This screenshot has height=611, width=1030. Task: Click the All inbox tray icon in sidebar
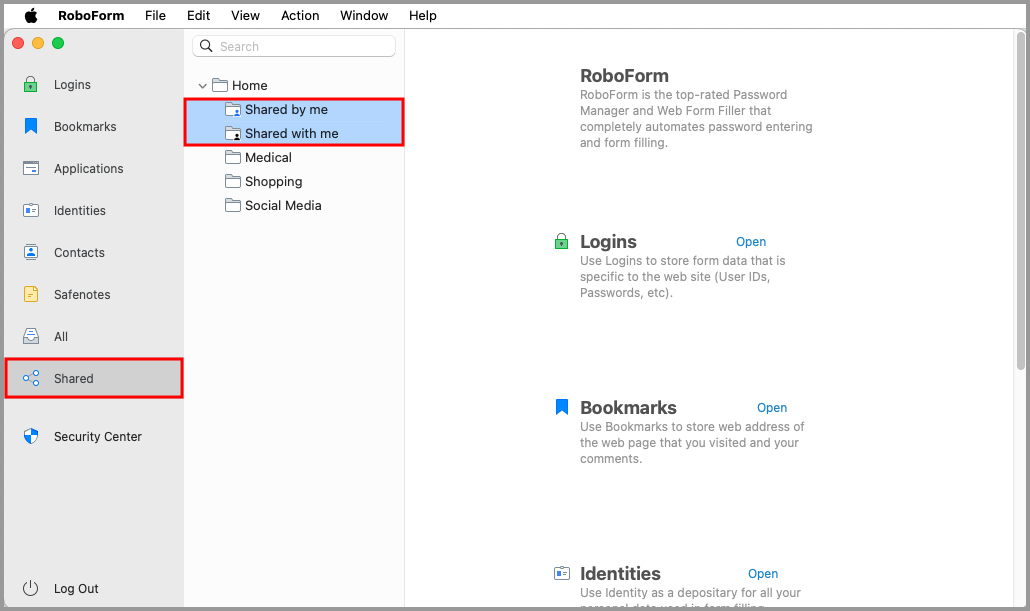[31, 336]
